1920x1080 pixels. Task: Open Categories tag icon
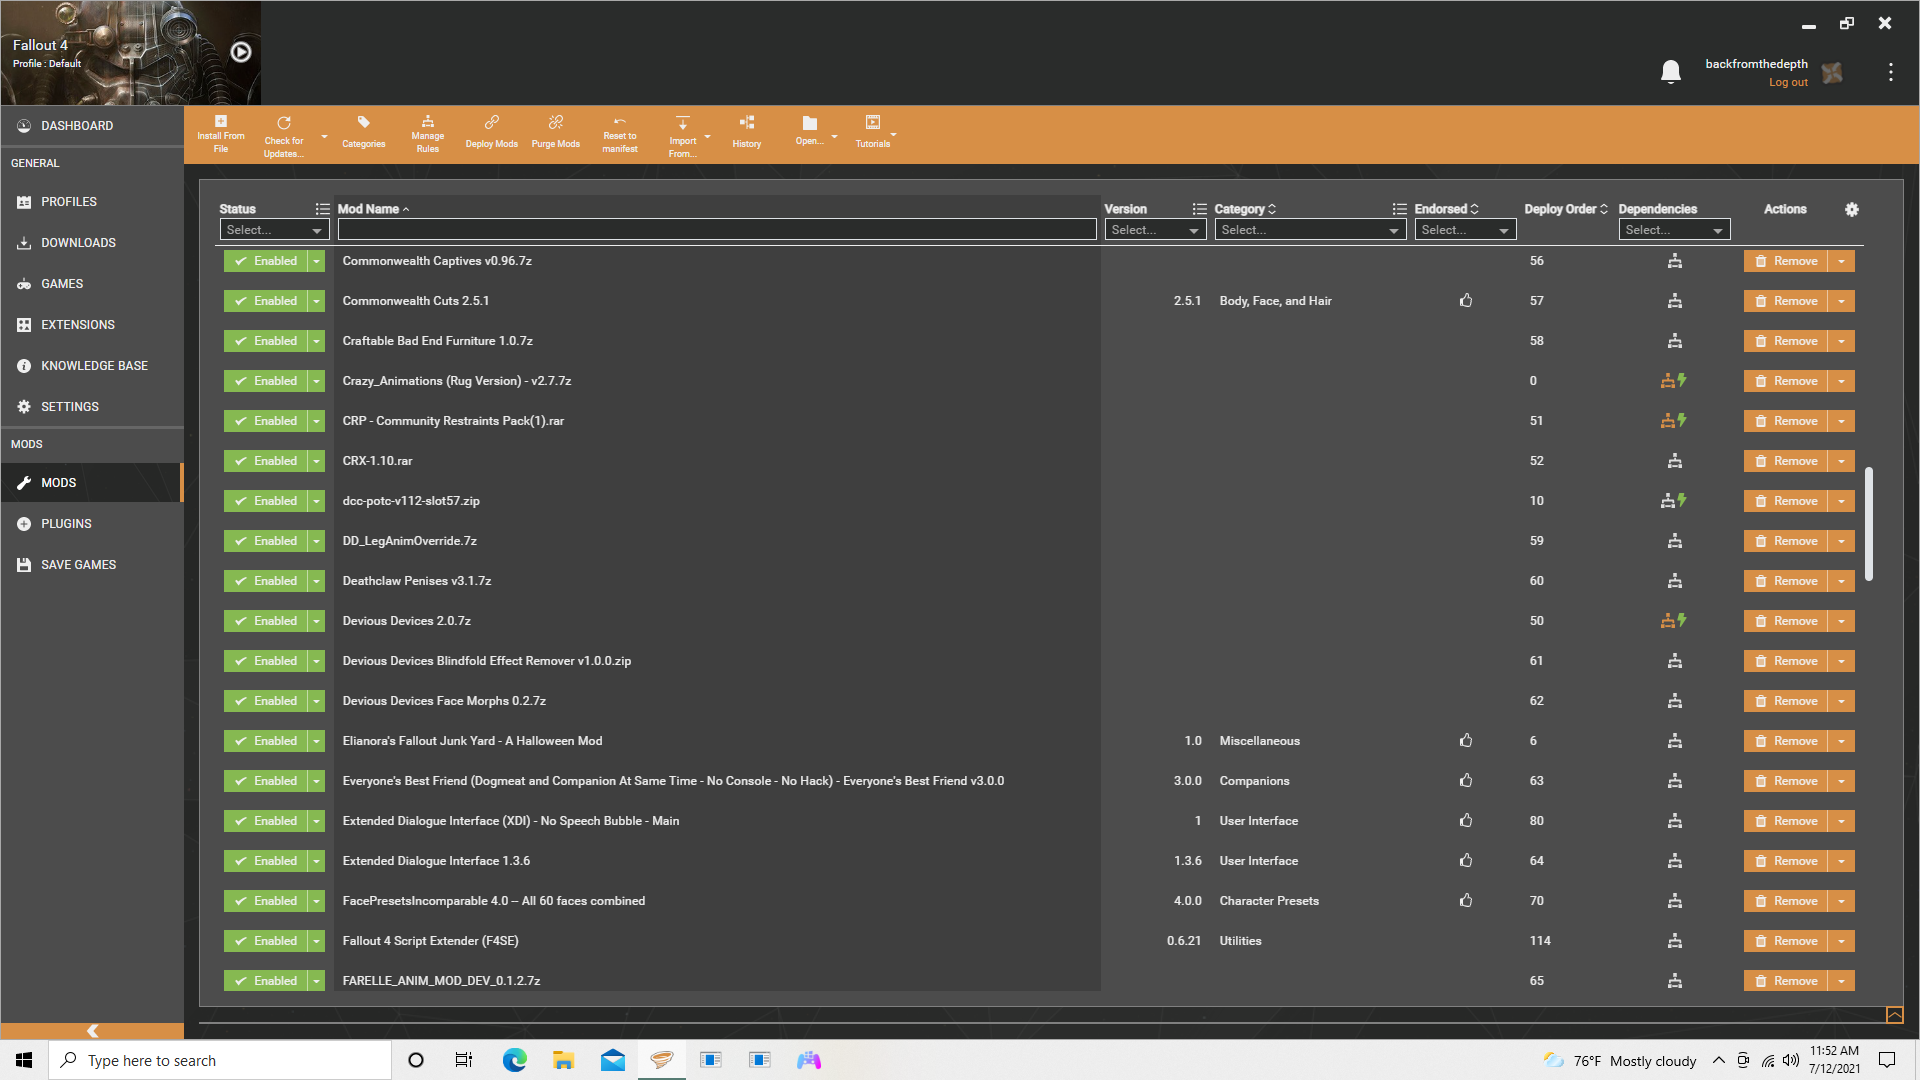coord(364,122)
